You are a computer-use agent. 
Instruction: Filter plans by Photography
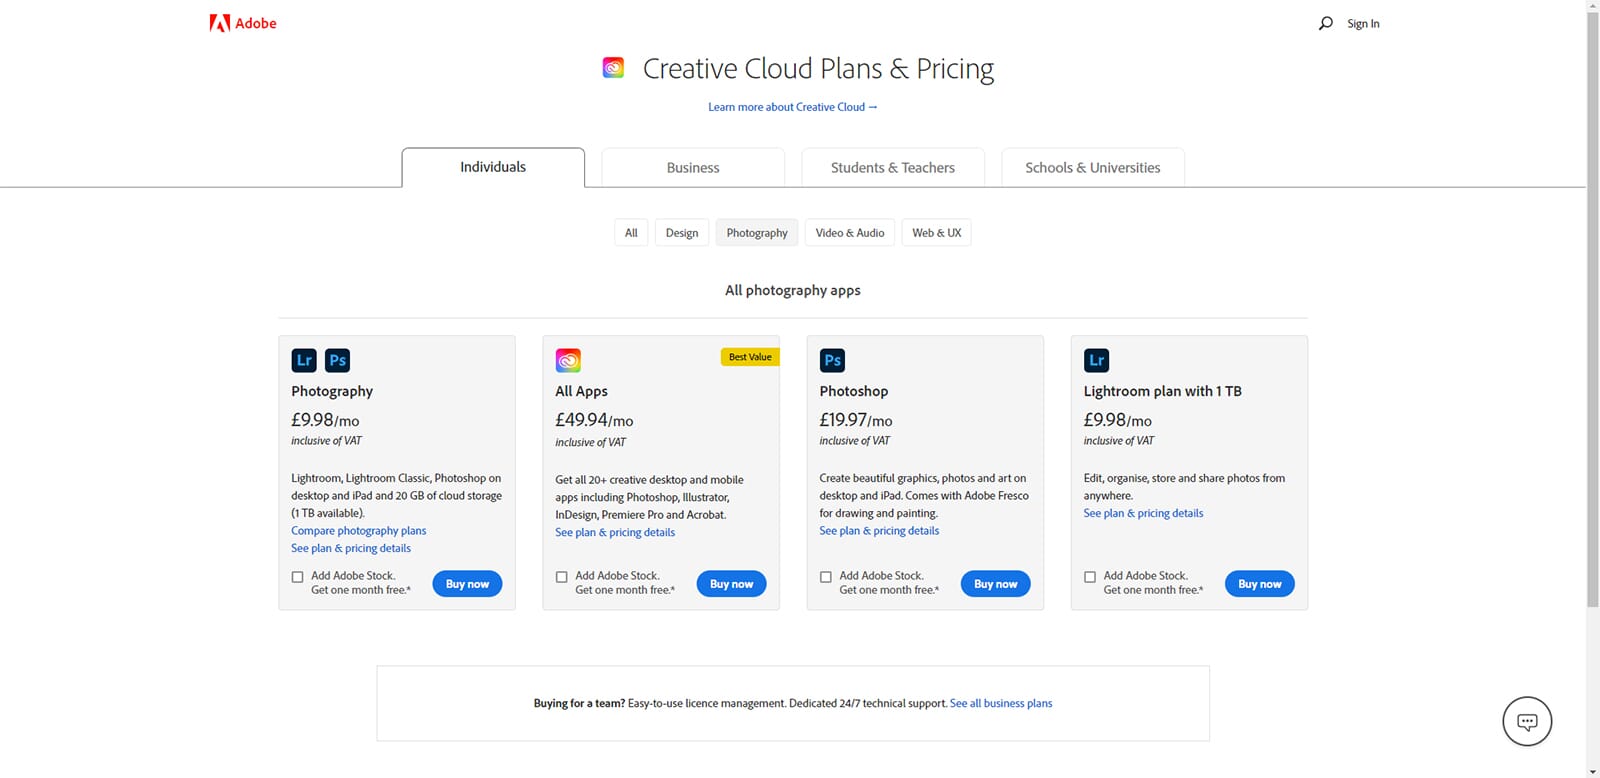(x=757, y=233)
